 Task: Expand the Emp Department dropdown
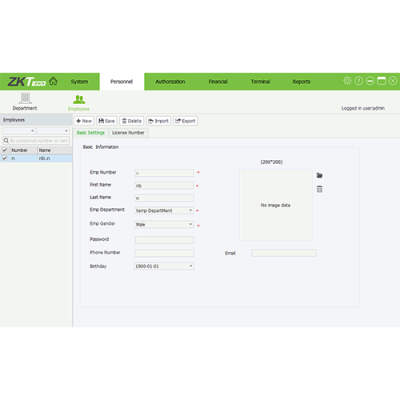pos(164,211)
